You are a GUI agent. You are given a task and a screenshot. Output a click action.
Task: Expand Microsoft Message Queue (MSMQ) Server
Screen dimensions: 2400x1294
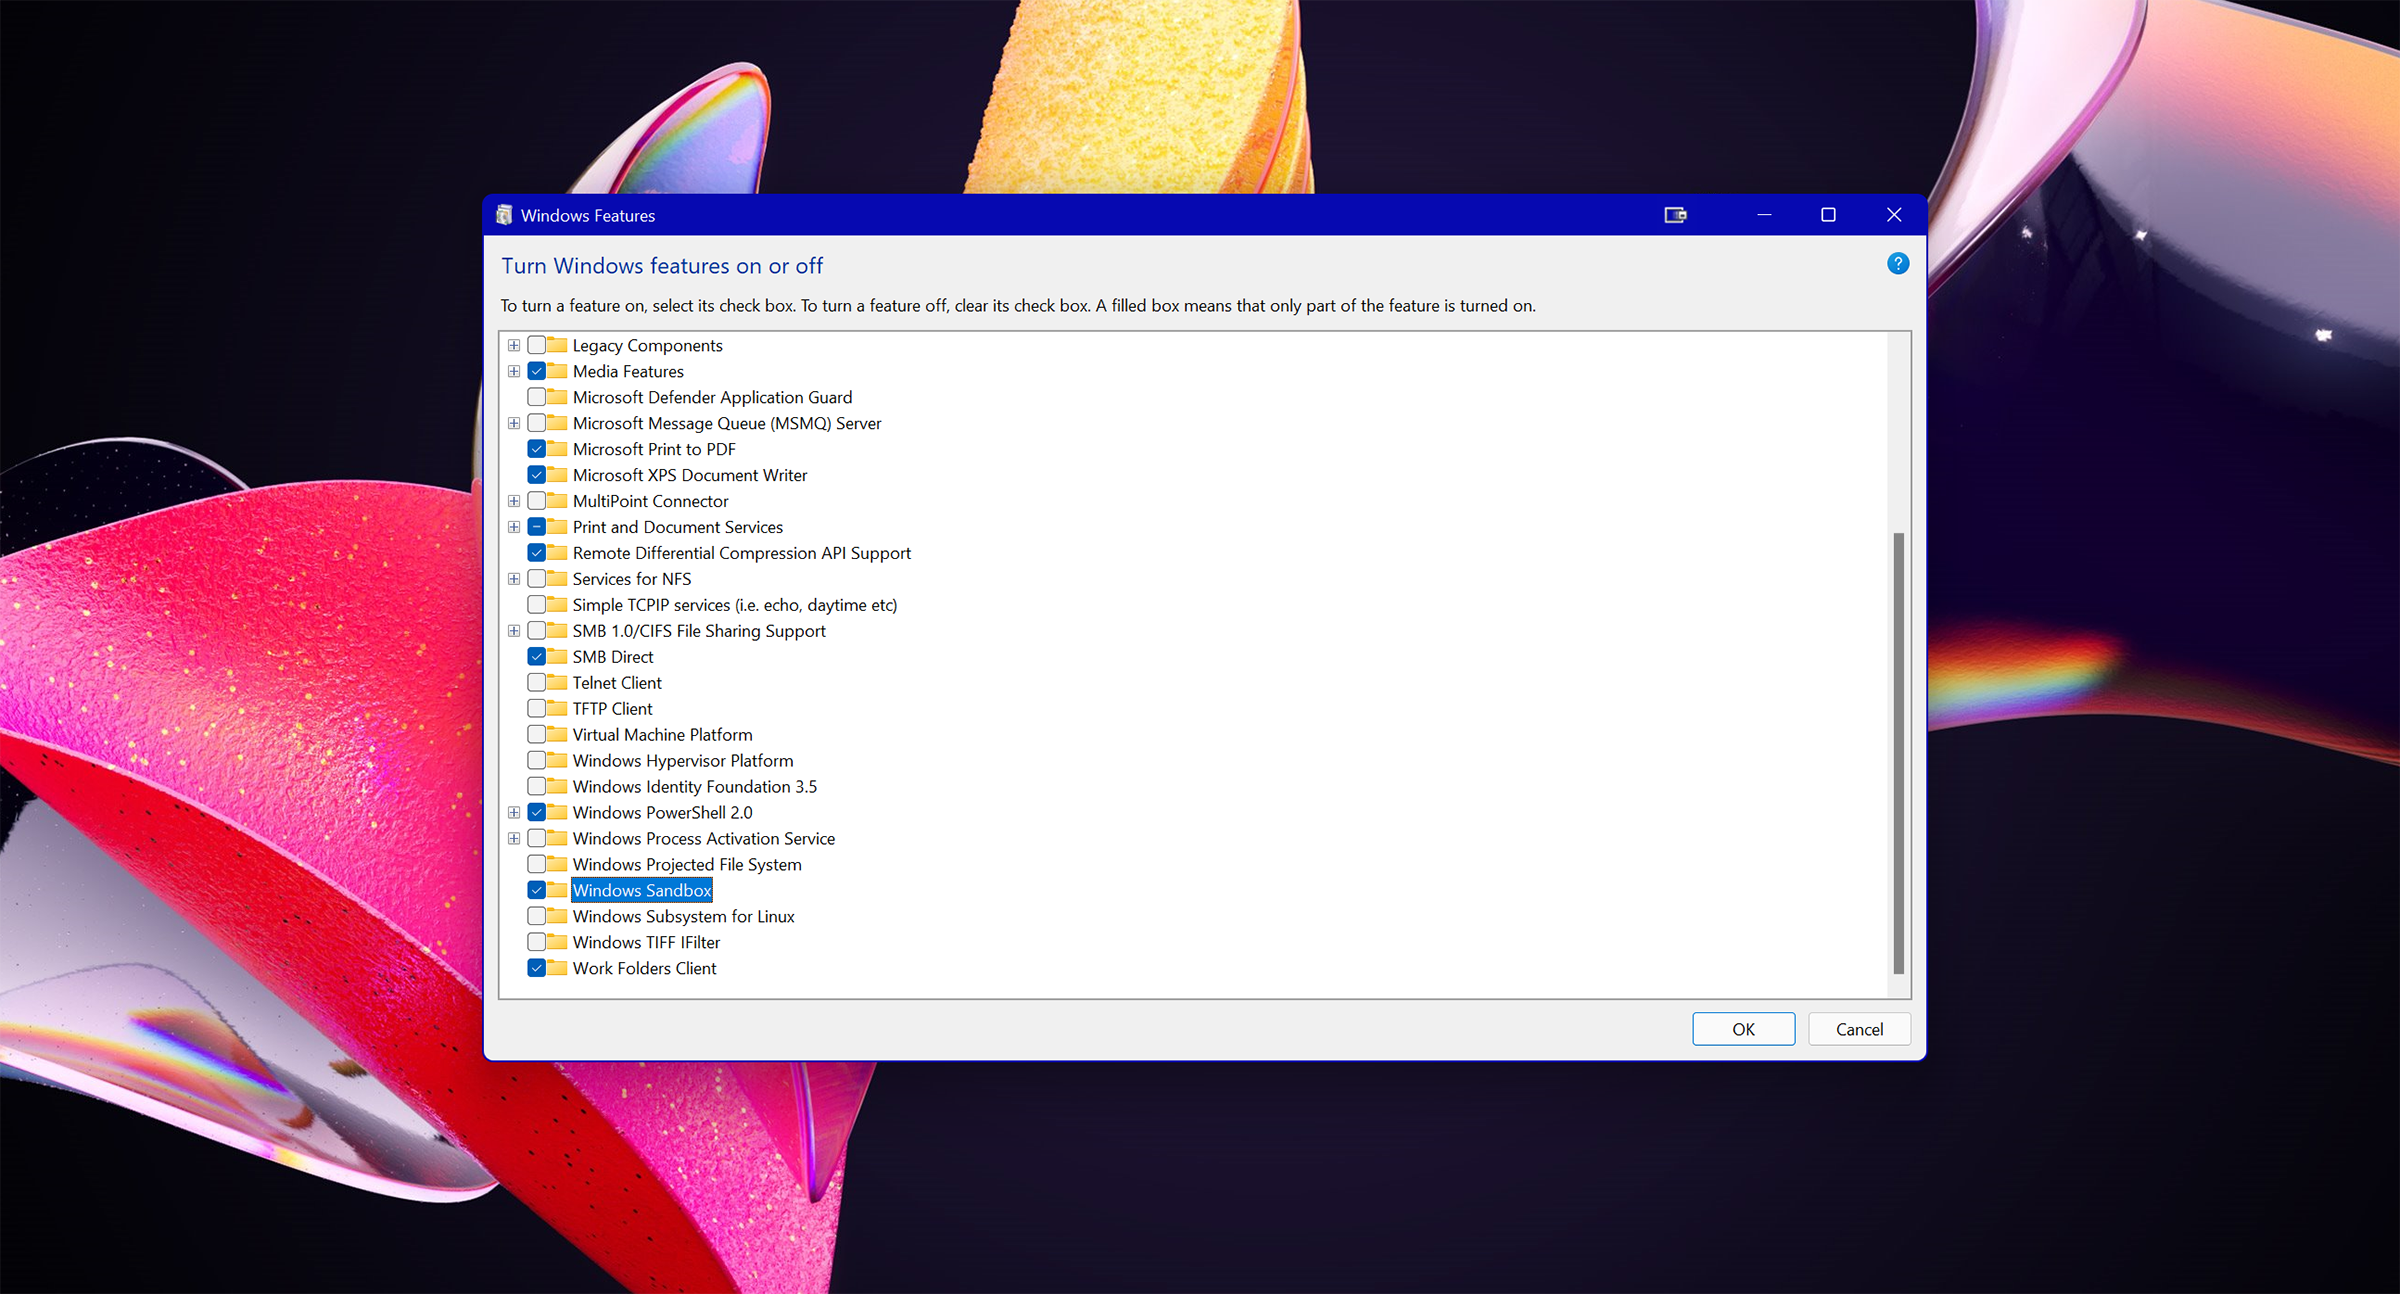pos(514,423)
